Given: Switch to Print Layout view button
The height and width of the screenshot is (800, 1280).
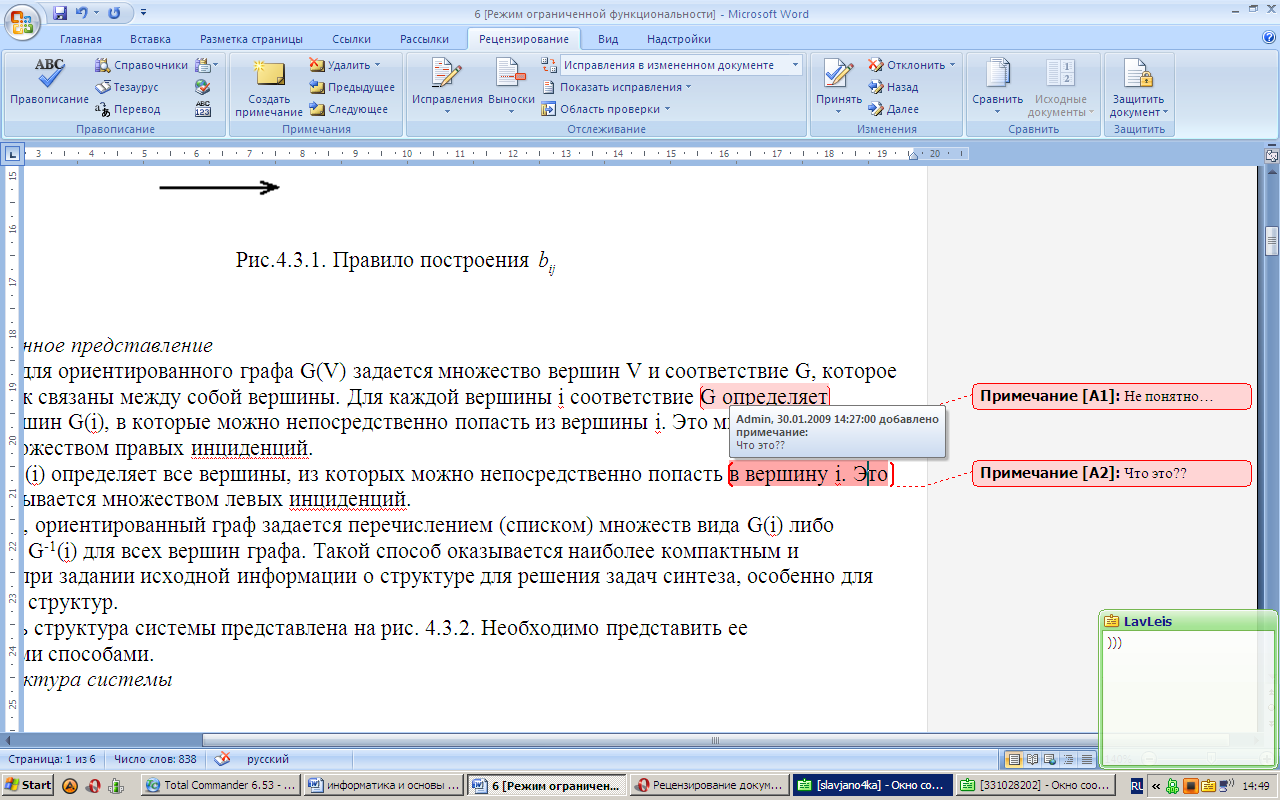Looking at the screenshot, I should pyautogui.click(x=1015, y=760).
